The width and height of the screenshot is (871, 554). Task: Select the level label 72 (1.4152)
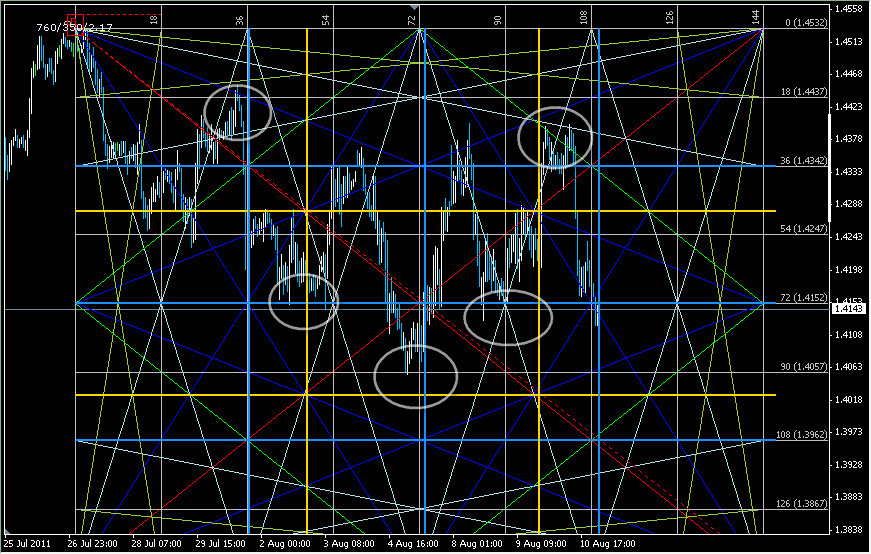pyautogui.click(x=804, y=298)
